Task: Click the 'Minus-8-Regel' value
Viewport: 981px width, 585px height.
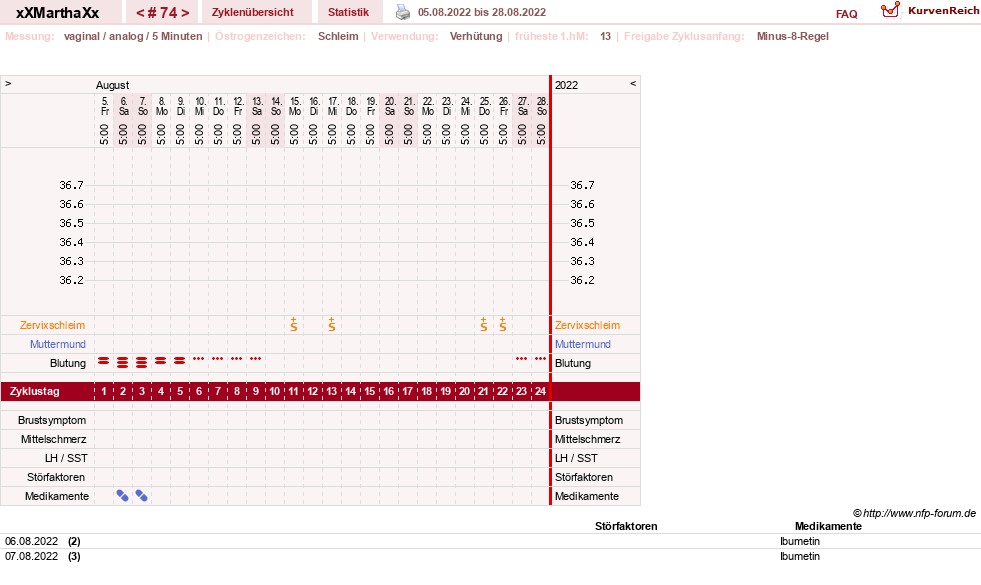Action: tap(793, 36)
